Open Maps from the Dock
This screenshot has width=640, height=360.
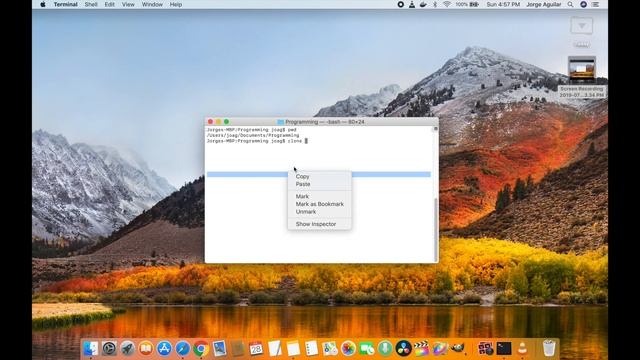(330, 348)
